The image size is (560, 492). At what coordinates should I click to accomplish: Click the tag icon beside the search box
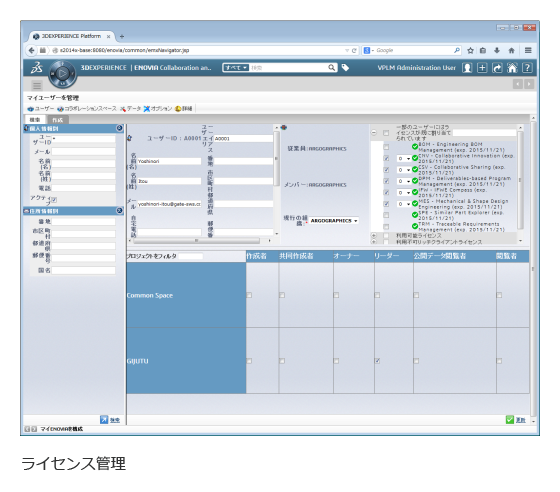[x=345, y=67]
